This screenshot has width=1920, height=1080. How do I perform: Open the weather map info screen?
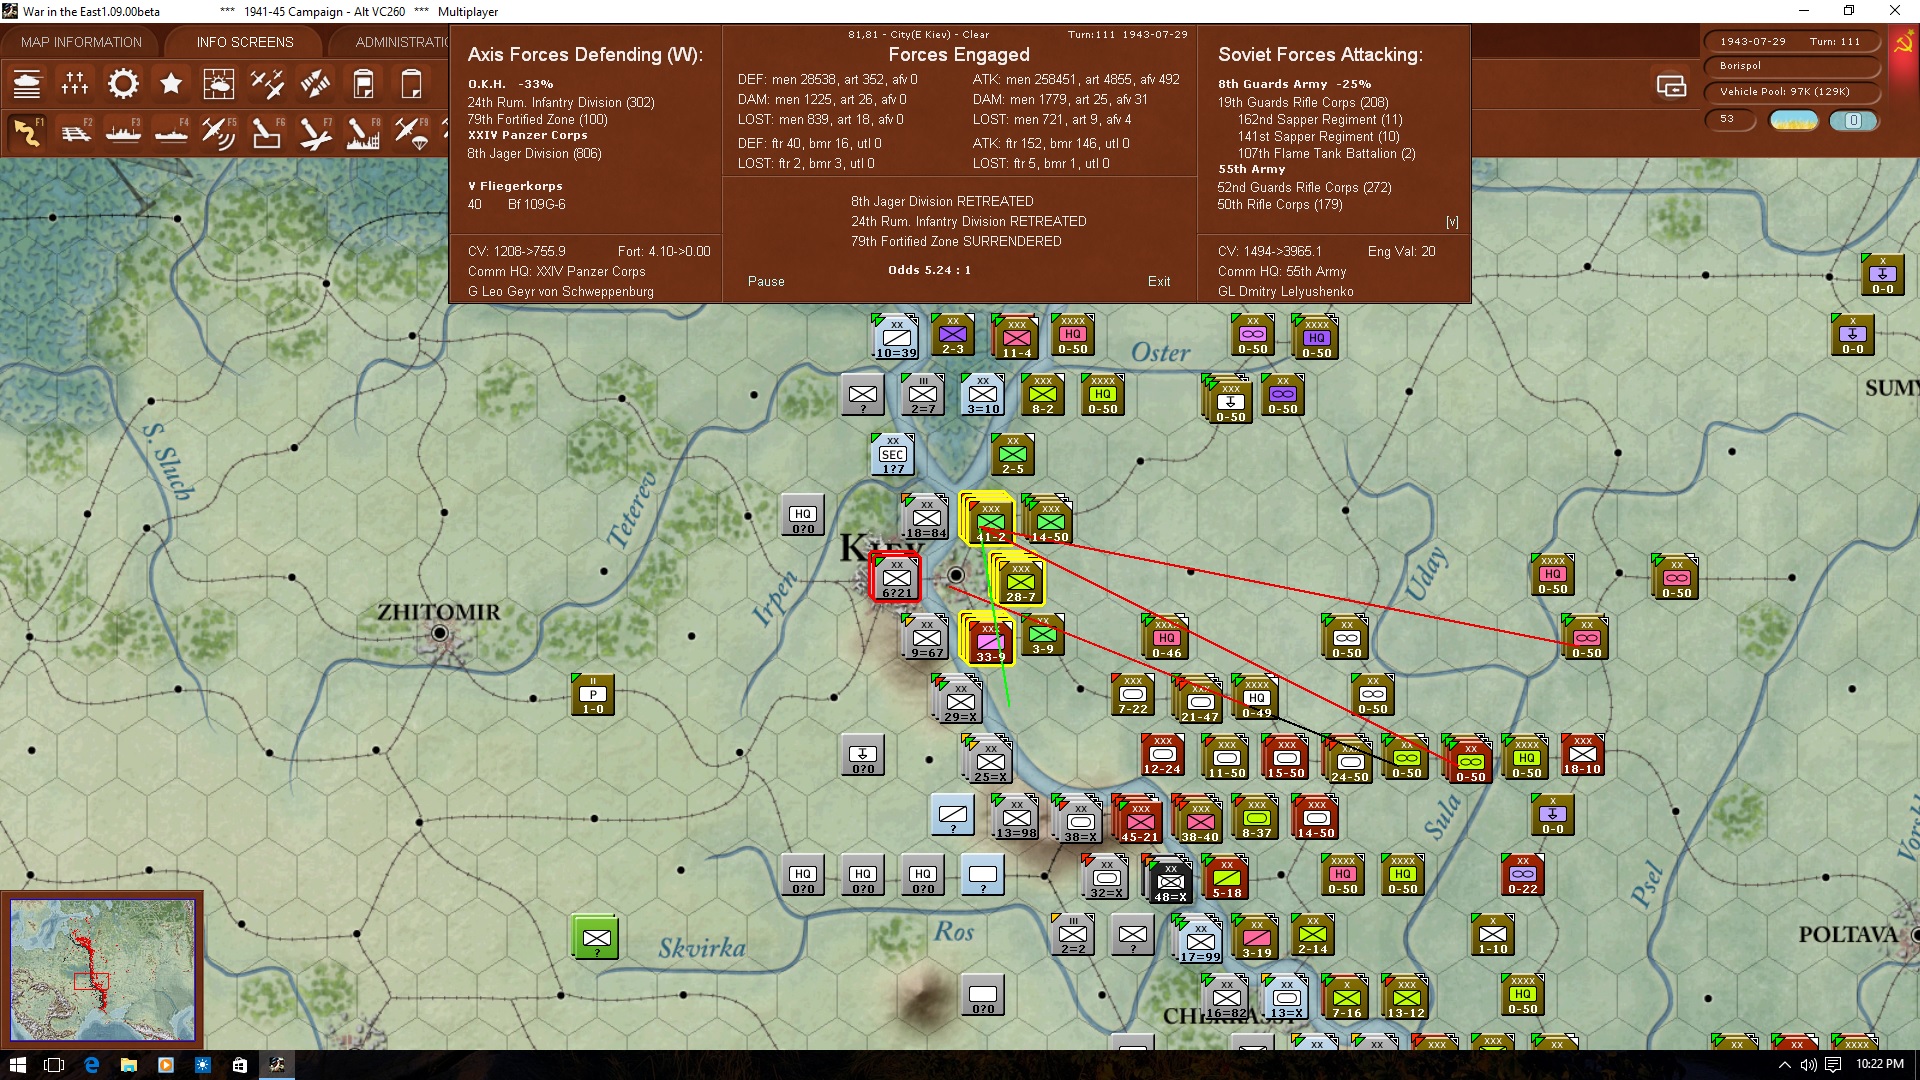219,84
